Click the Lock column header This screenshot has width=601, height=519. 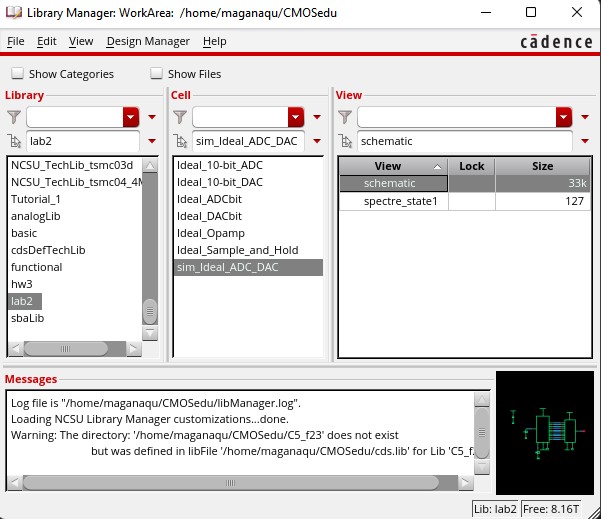[471, 166]
